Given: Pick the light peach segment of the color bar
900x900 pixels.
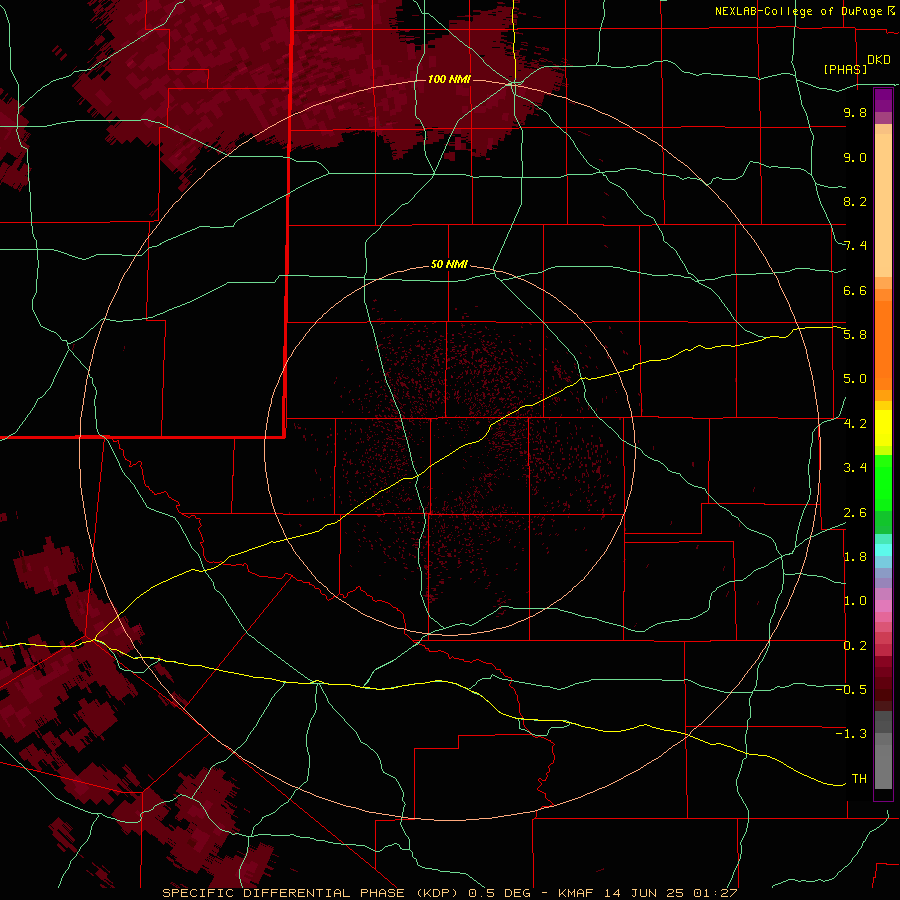Looking at the screenshot, I should pos(883,205).
